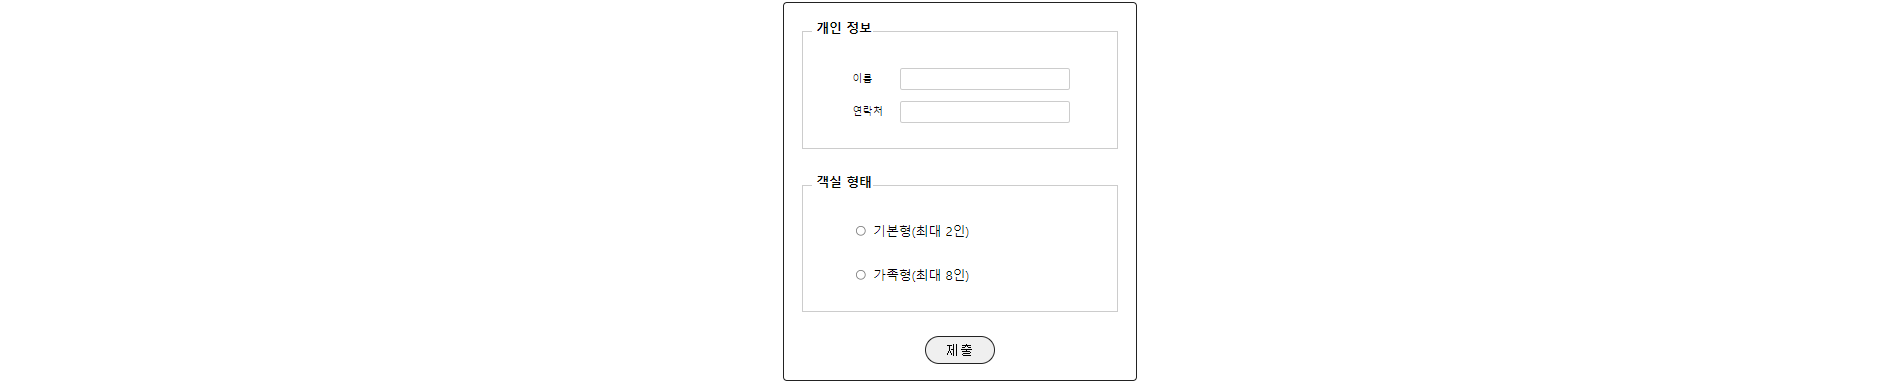Choose the eight-person family room circle
This screenshot has width=1894, height=381.
(x=860, y=275)
